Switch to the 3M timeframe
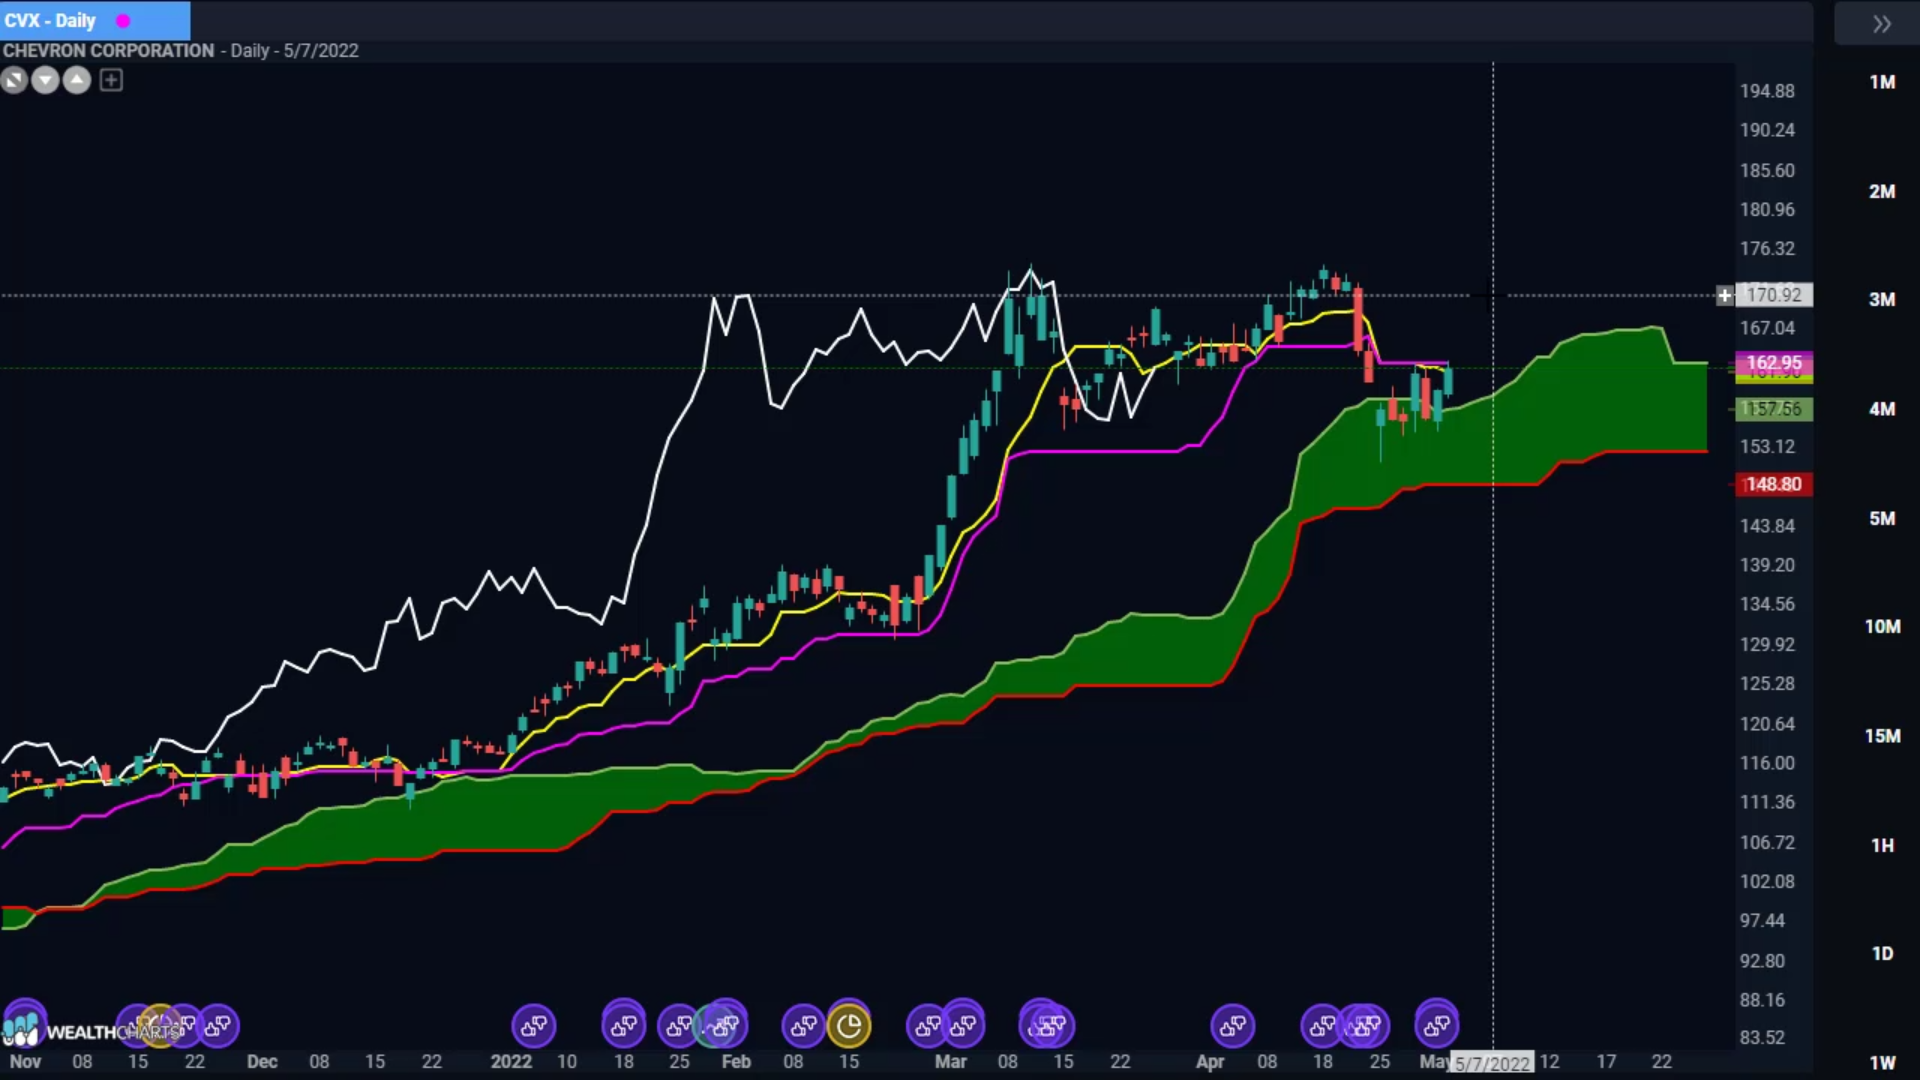The height and width of the screenshot is (1080, 1920). tap(1882, 299)
